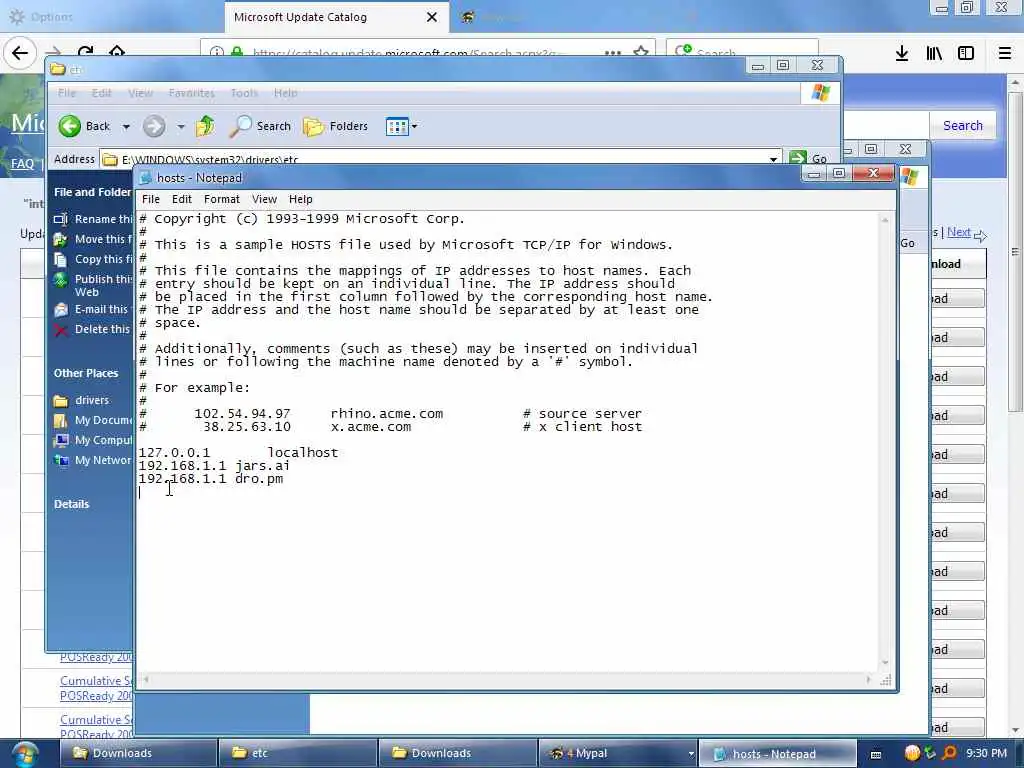Click E-mail this file task
The height and width of the screenshot is (768, 1024).
click(x=93, y=309)
